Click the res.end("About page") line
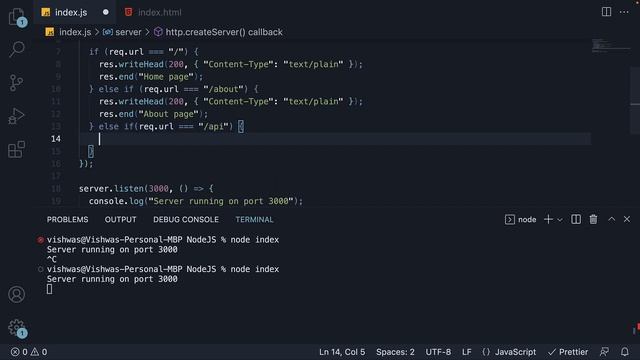The image size is (640, 360). (153, 114)
